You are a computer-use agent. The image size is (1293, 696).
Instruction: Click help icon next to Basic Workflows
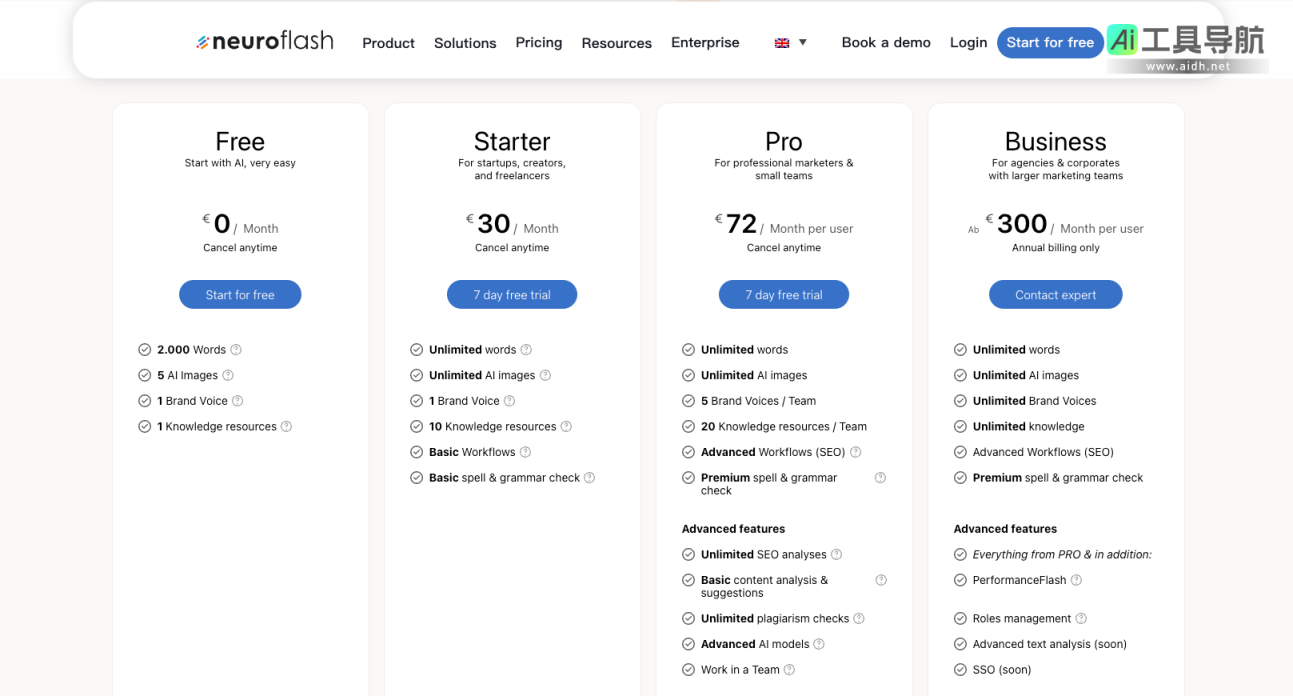pos(525,452)
